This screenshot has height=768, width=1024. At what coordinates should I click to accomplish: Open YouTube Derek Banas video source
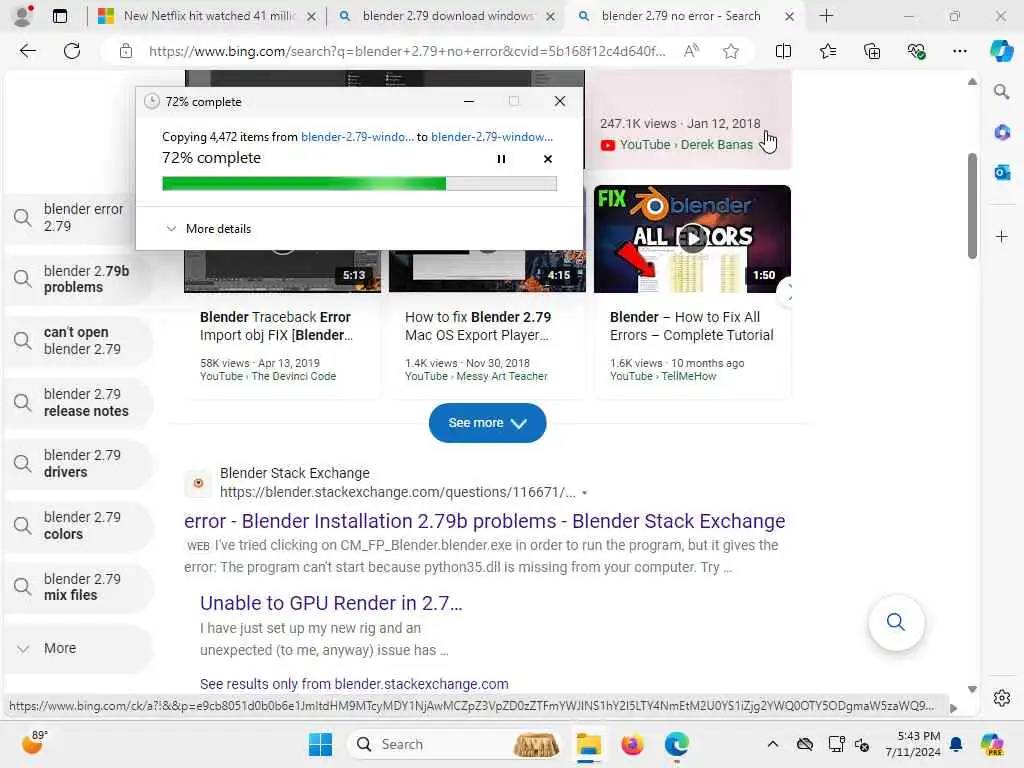(677, 145)
